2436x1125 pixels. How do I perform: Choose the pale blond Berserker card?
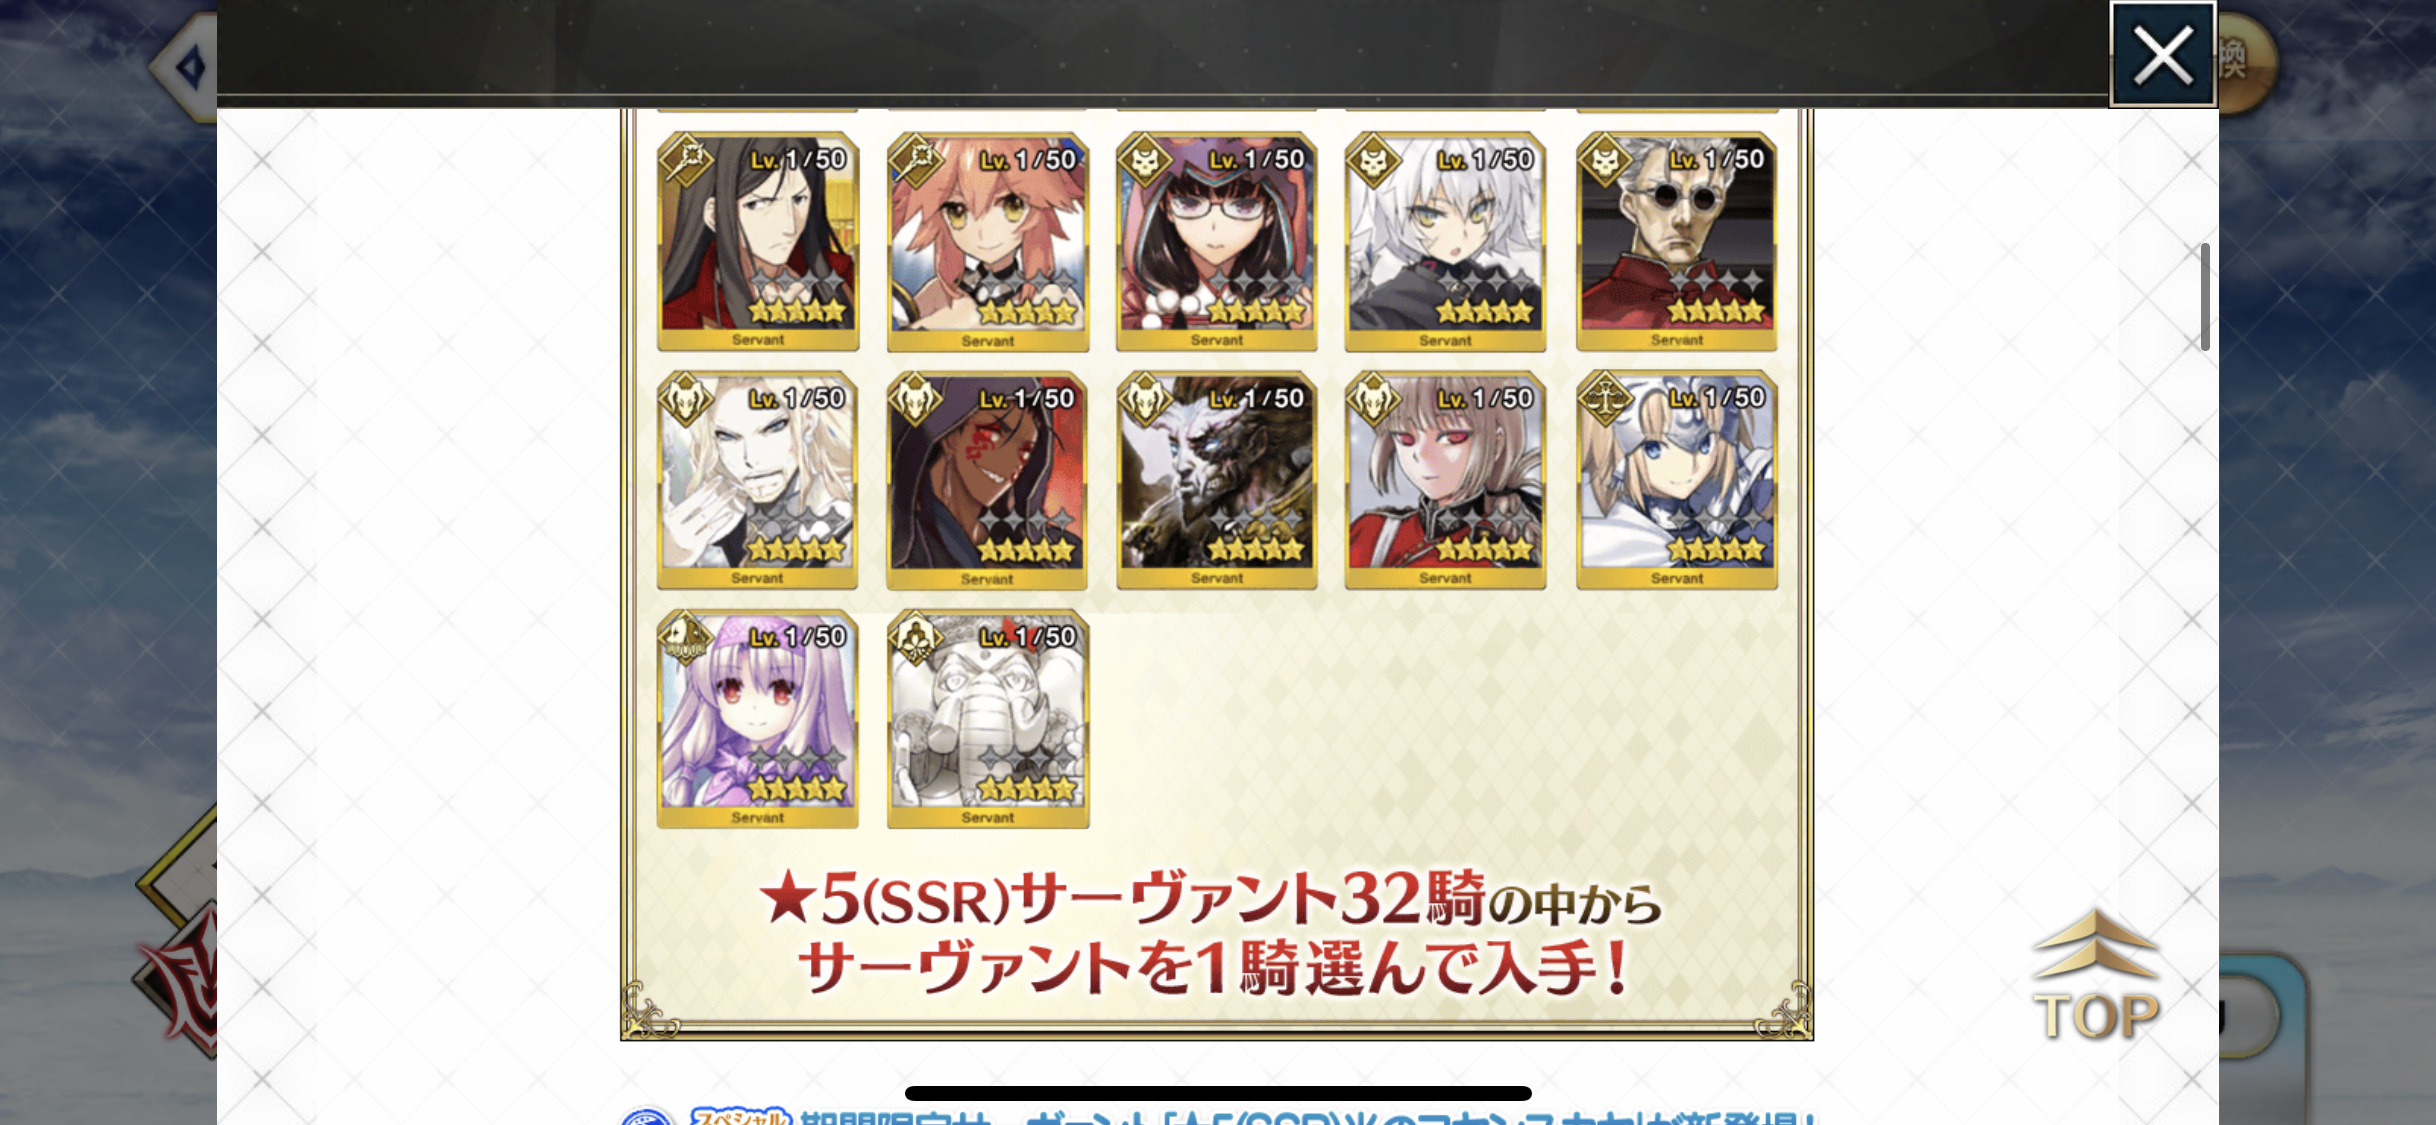pos(757,480)
